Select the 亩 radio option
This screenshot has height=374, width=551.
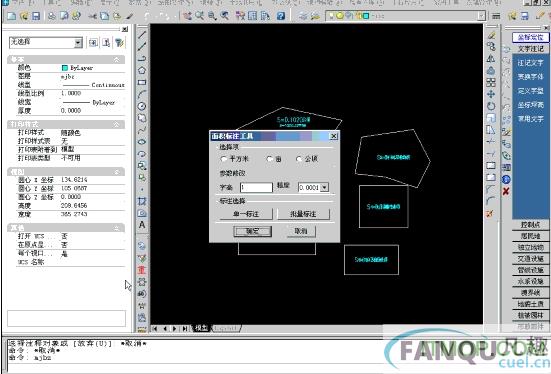pyautogui.click(x=274, y=159)
